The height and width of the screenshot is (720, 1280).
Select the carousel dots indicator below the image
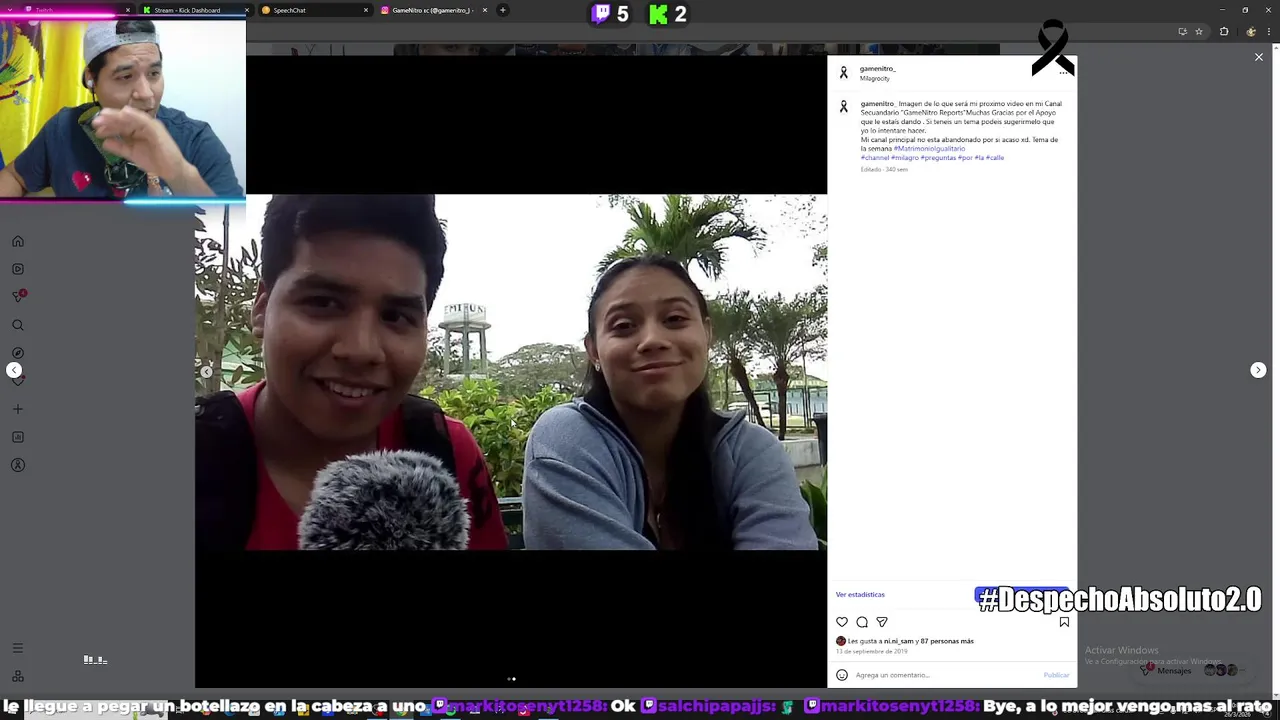511,679
